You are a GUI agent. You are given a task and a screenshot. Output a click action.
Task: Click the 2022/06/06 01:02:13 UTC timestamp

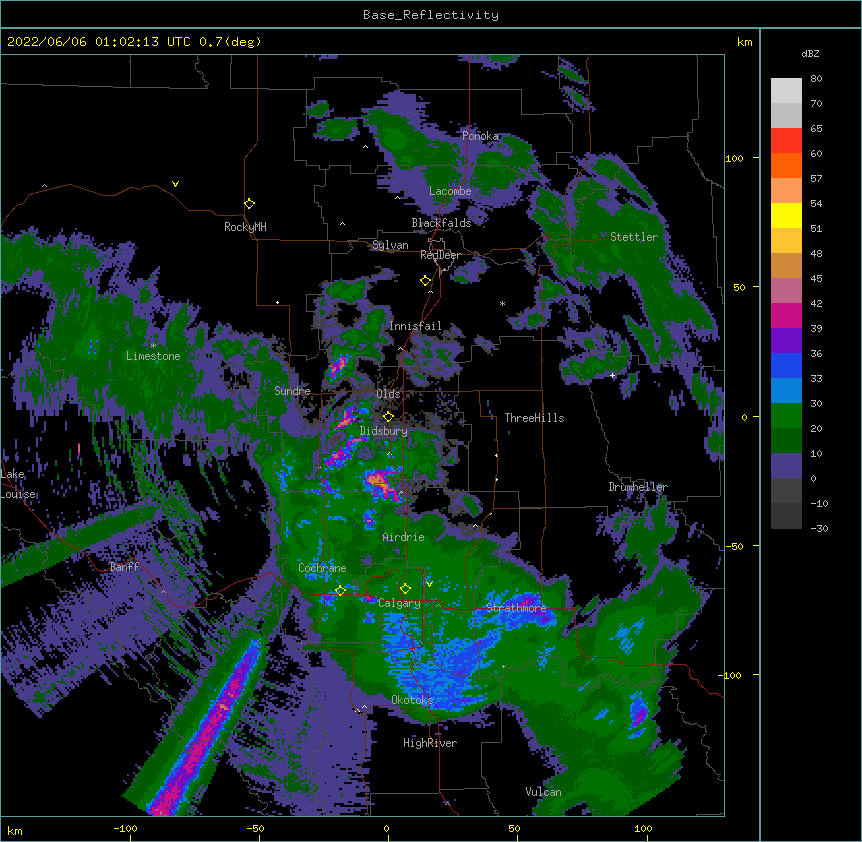[99, 42]
